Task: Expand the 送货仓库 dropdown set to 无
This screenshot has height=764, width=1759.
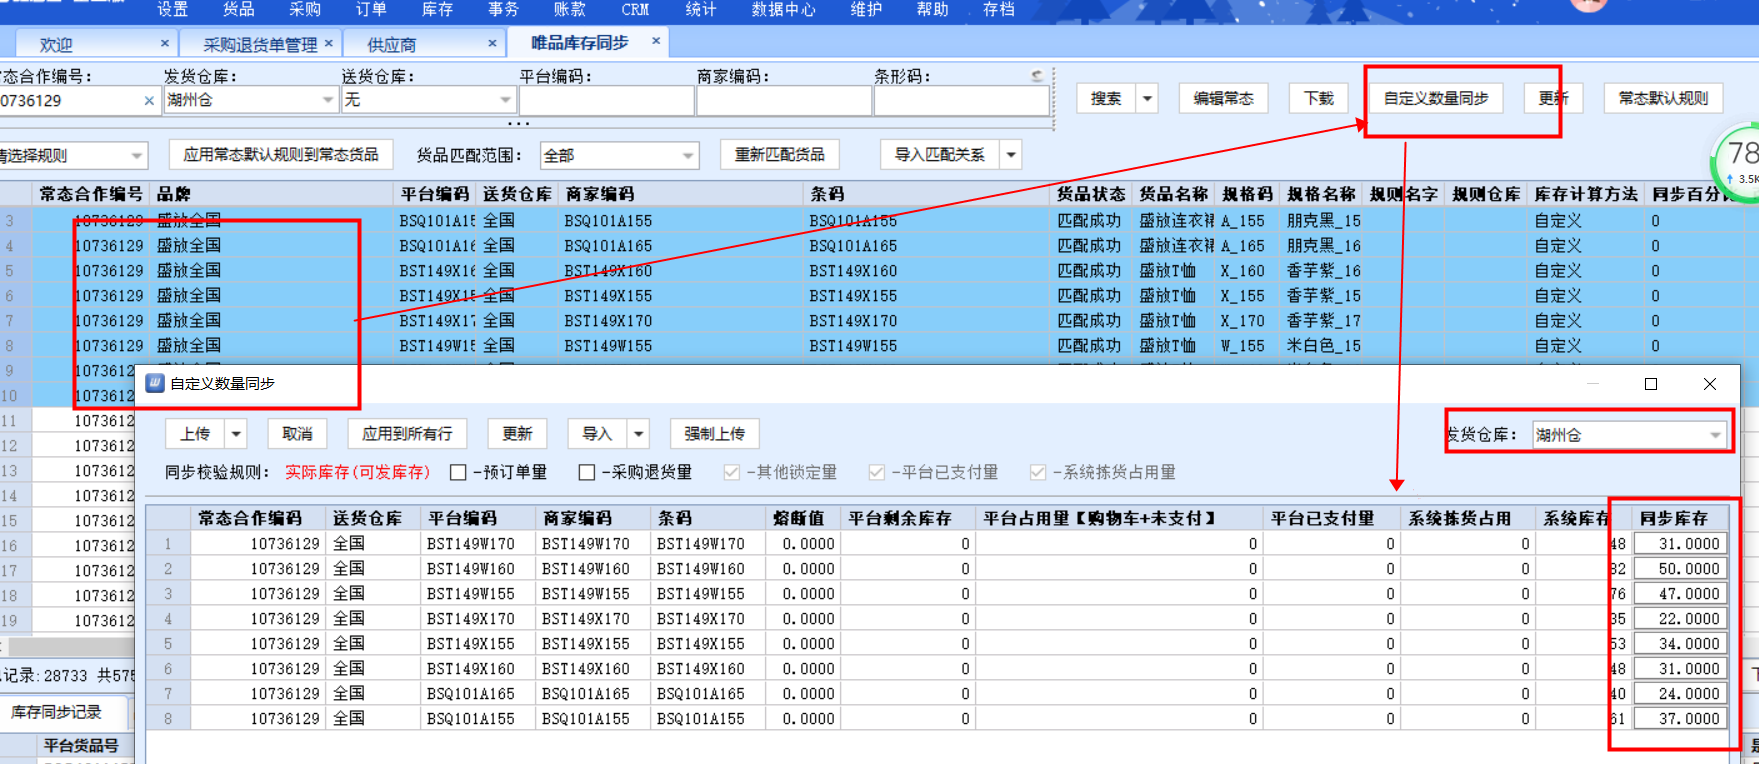Action: pos(505,100)
